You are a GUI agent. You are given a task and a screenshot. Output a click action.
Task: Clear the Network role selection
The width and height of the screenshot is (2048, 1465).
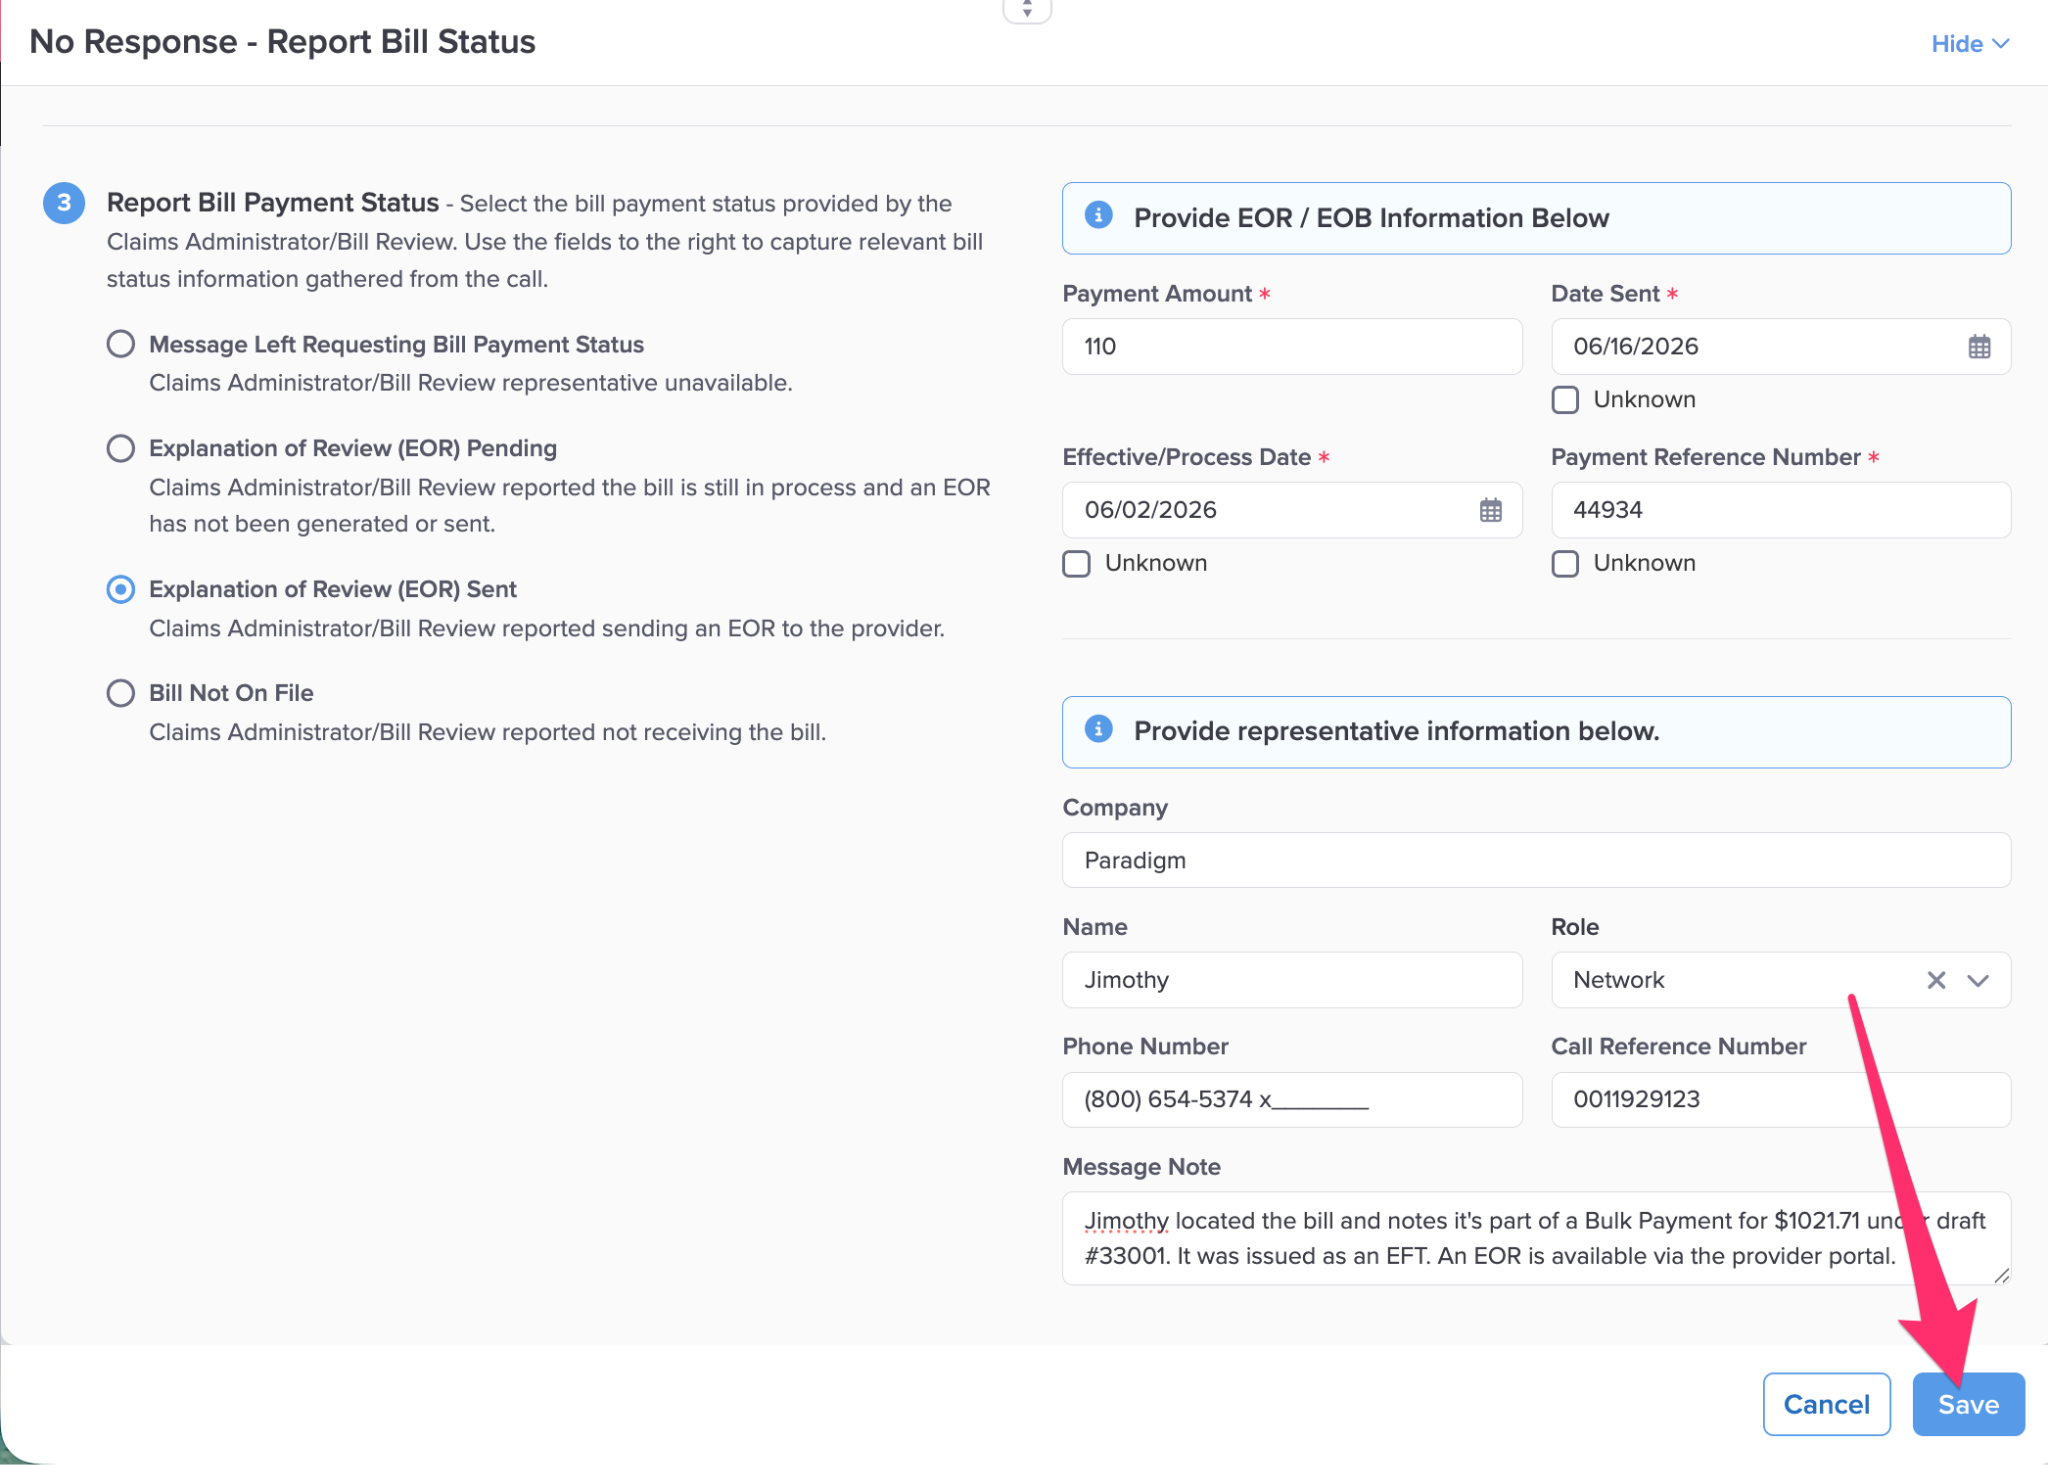pyautogui.click(x=1936, y=980)
